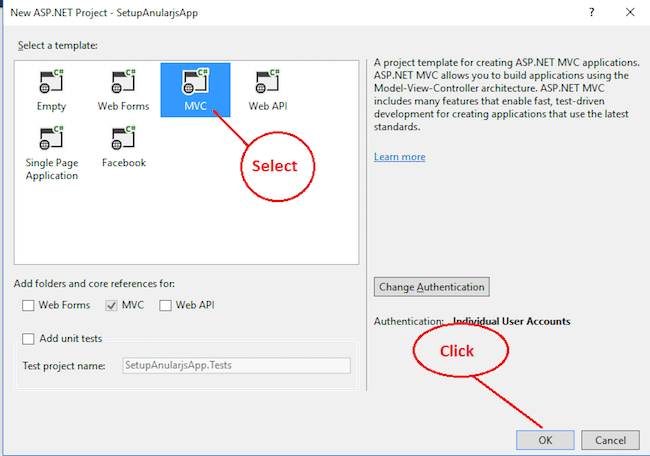The height and width of the screenshot is (456, 650).
Task: Click the Single Page Application label text
Action: [x=52, y=169]
